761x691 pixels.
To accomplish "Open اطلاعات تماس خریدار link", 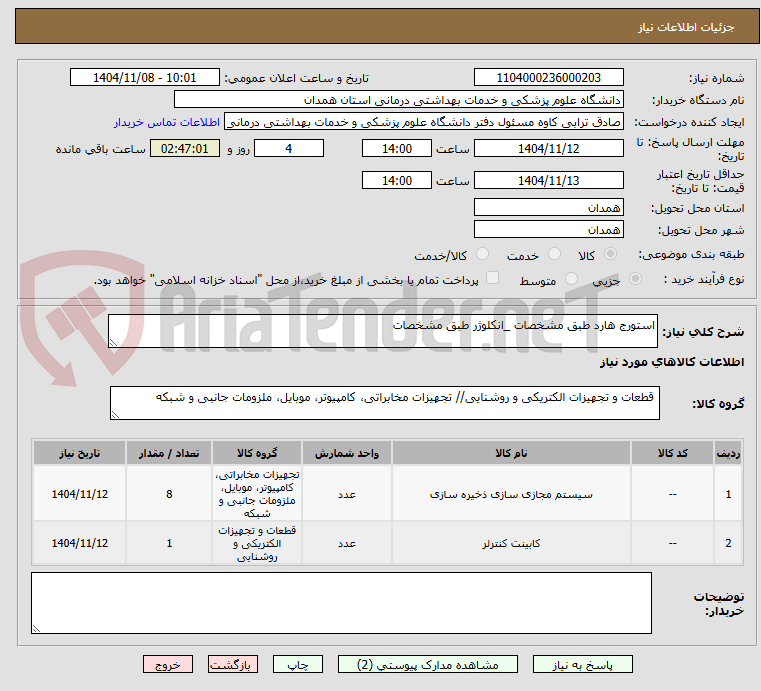I will [166, 122].
